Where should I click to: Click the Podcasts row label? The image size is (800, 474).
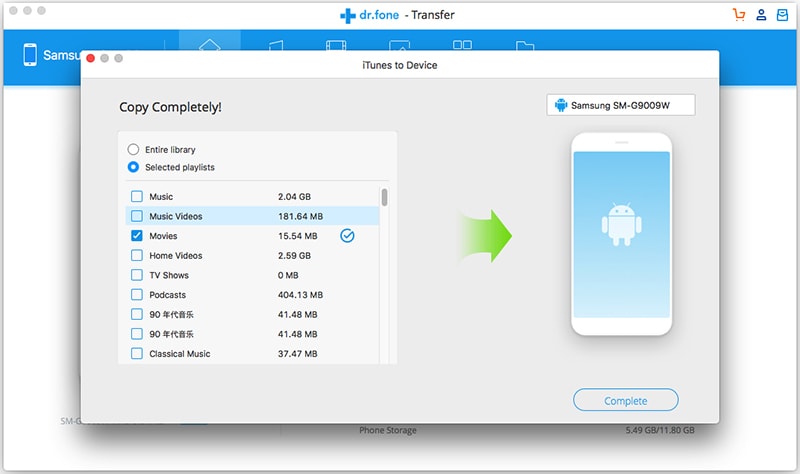tap(167, 295)
